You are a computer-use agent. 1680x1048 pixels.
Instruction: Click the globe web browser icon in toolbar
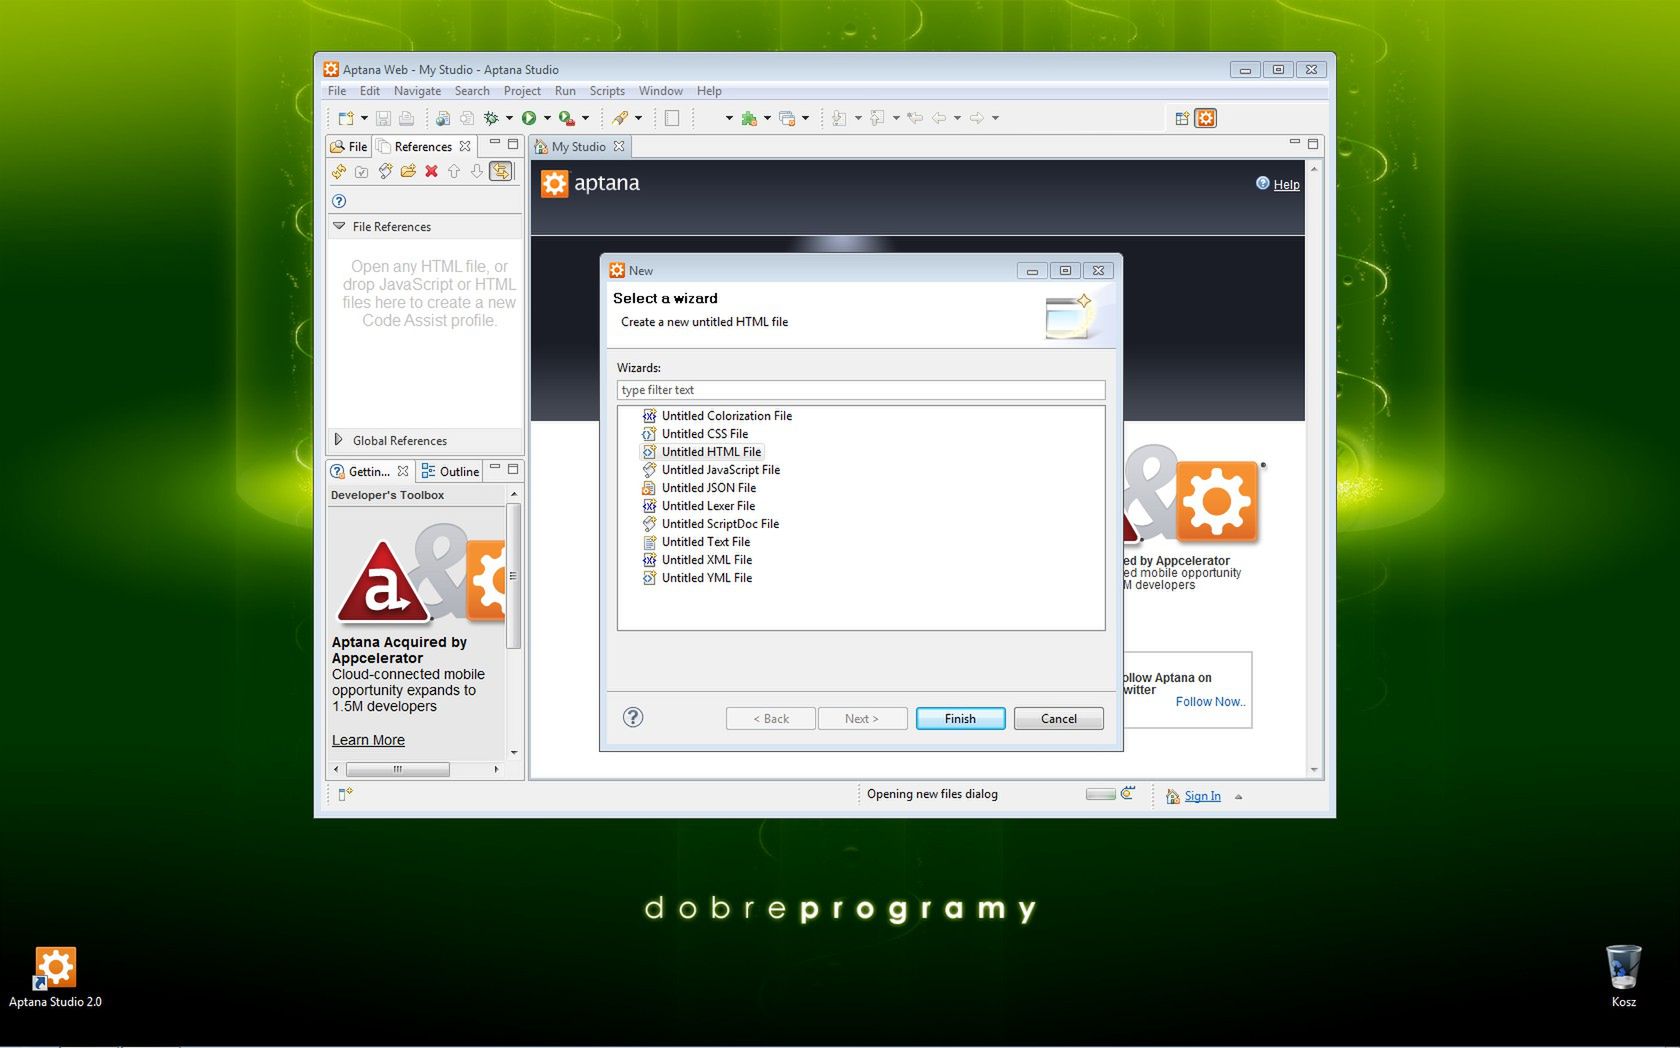(442, 118)
